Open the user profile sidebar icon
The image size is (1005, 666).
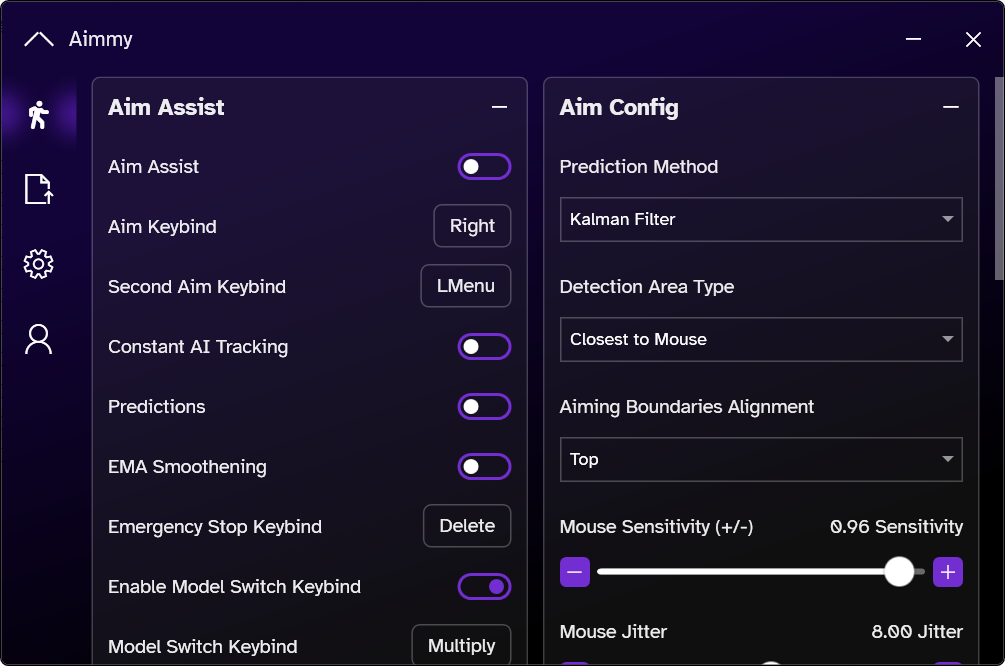coord(38,339)
